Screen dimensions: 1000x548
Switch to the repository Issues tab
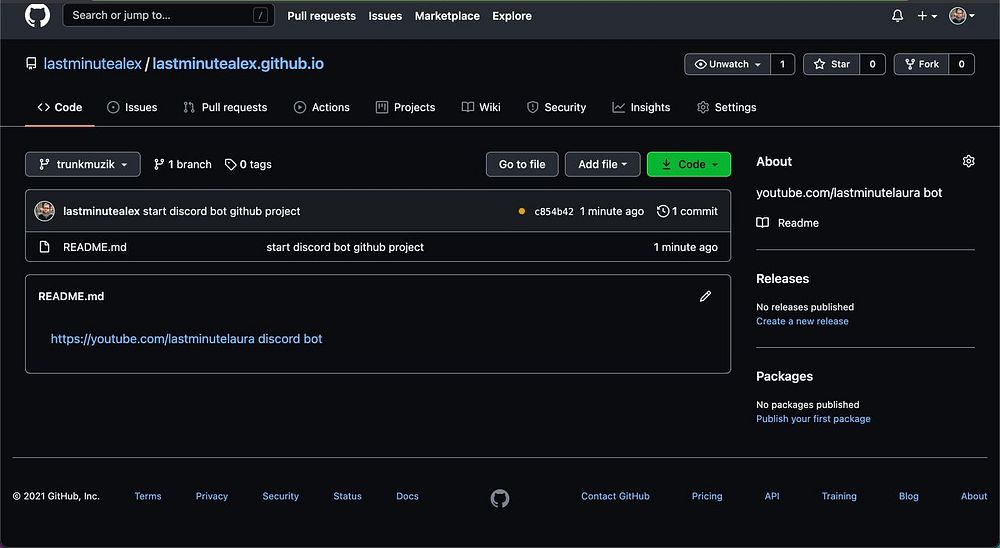[x=132, y=107]
